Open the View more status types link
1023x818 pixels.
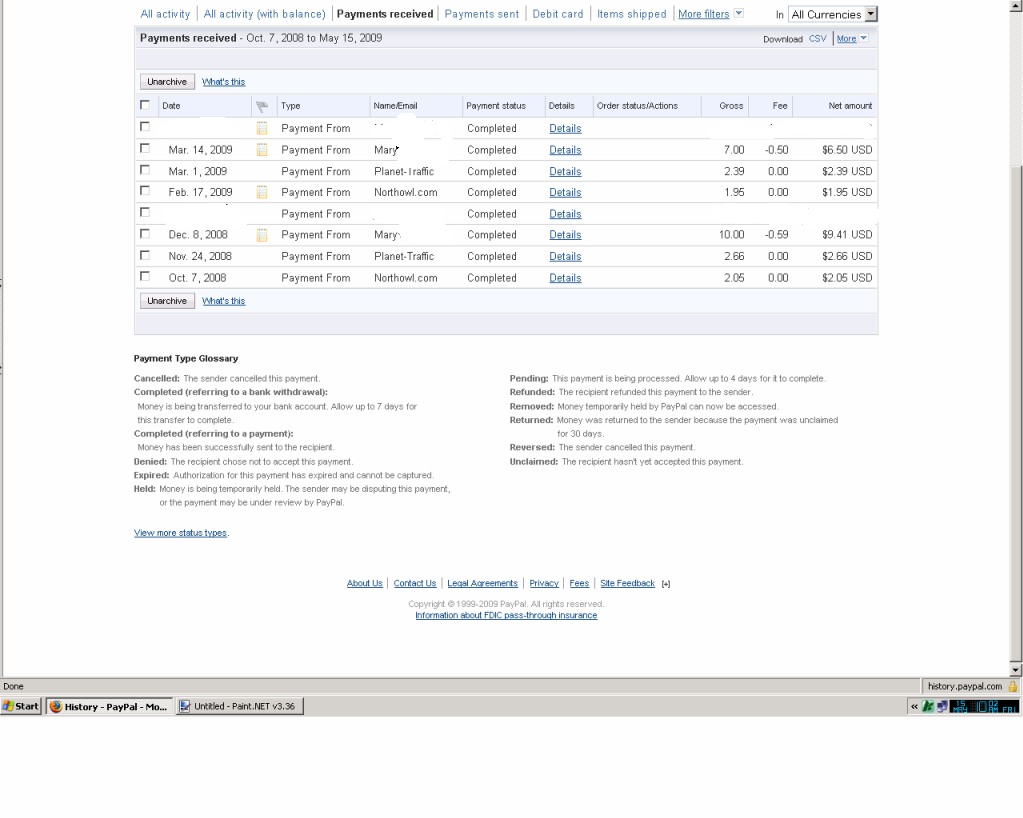[x=180, y=533]
